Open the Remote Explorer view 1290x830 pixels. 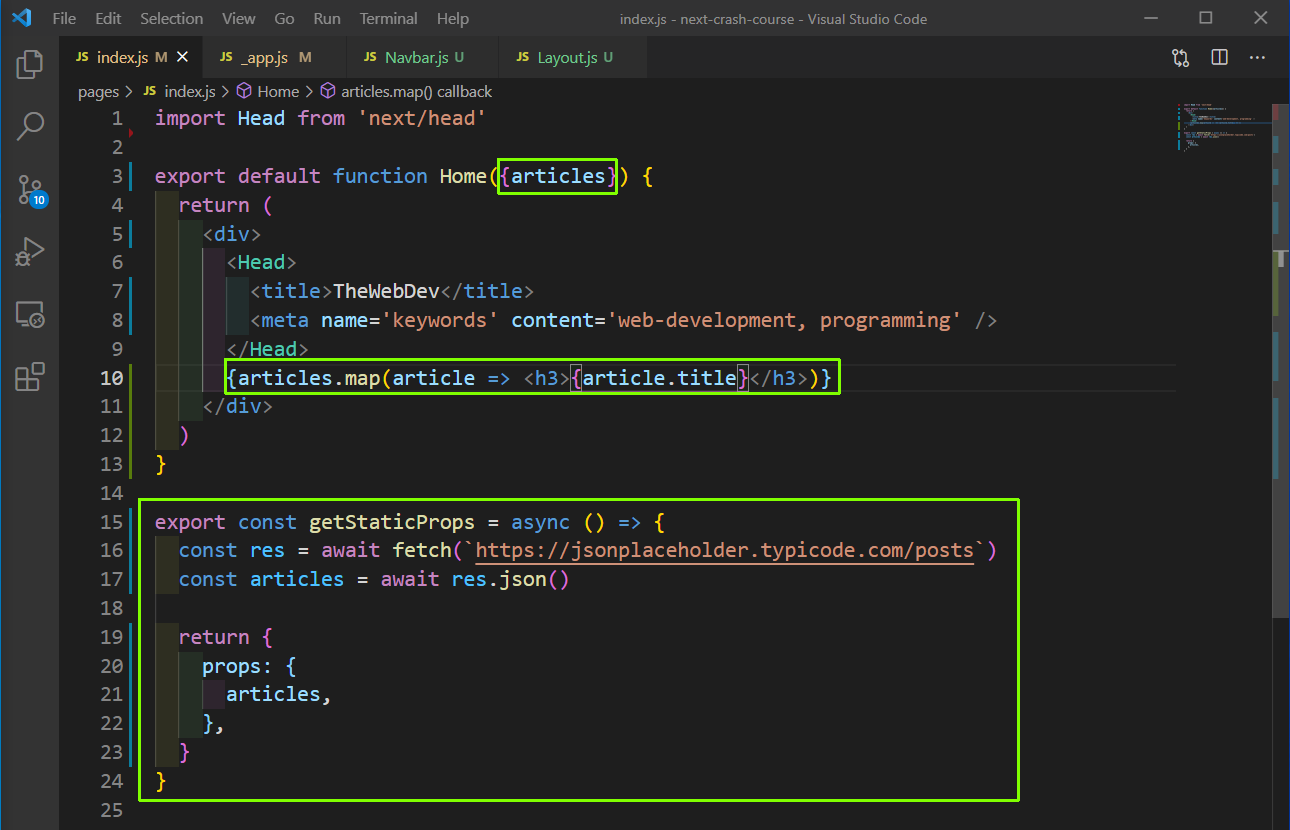click(x=30, y=314)
